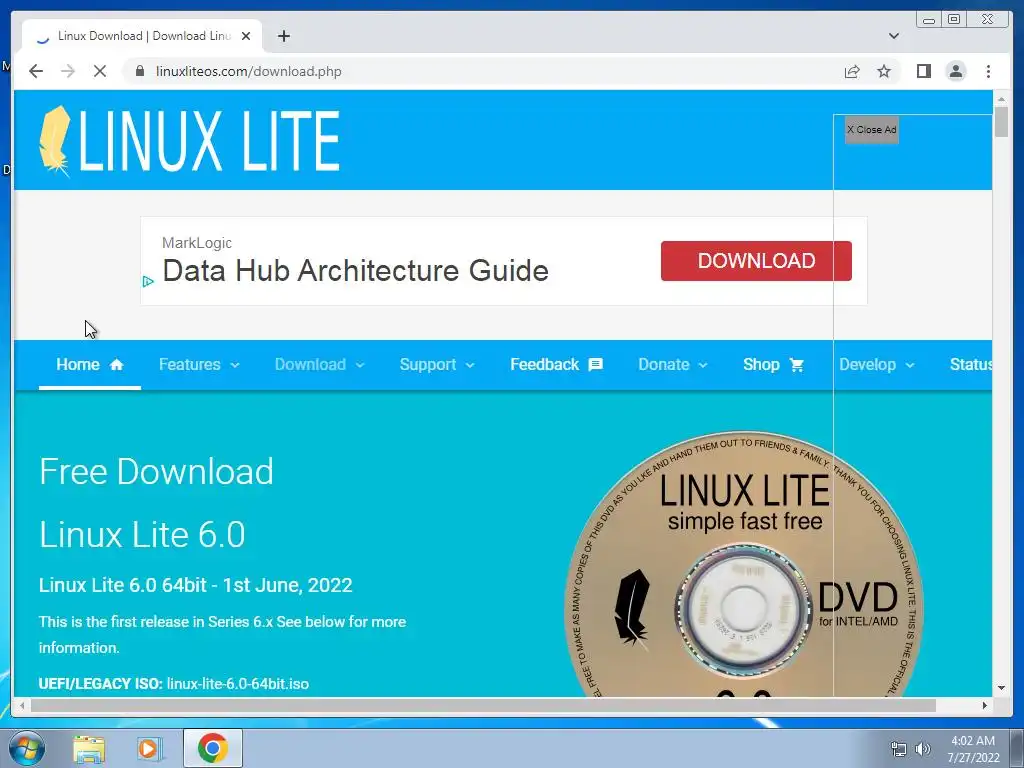Screen dimensions: 1024x768
Task: Bookmark this tab with star icon
Action: point(884,71)
